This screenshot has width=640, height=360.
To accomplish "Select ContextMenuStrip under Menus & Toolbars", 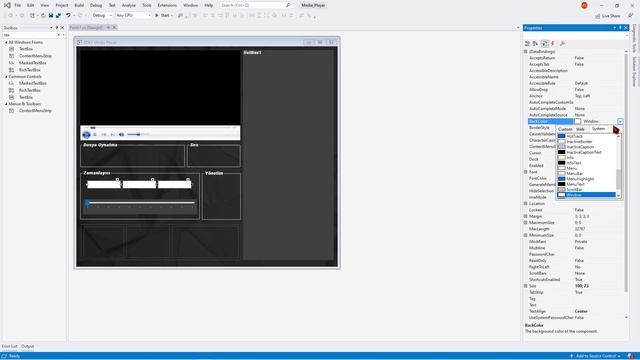I will click(35, 111).
